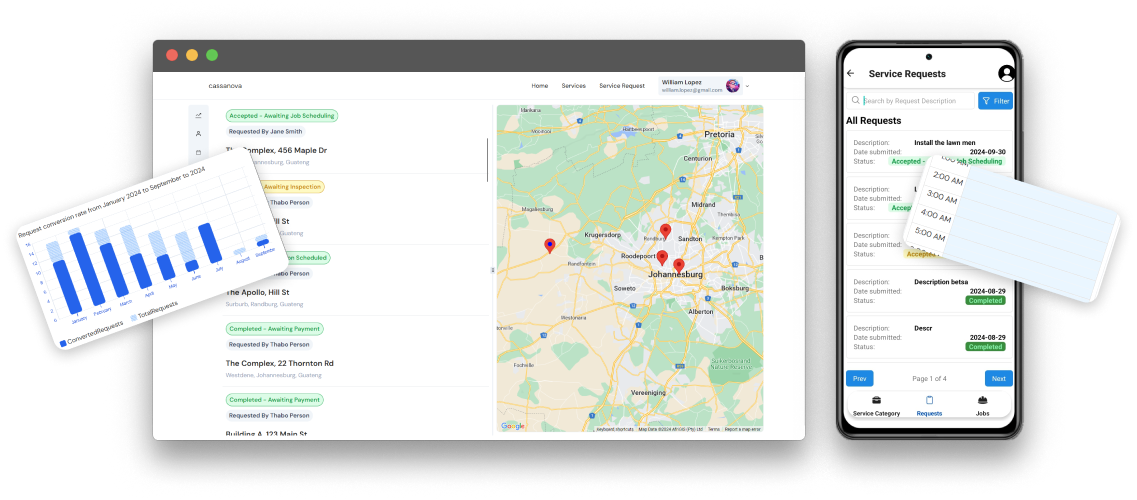The height and width of the screenshot is (500, 1137).
Task: Open the analytics chart icon in the sidebar
Action: coord(199,115)
